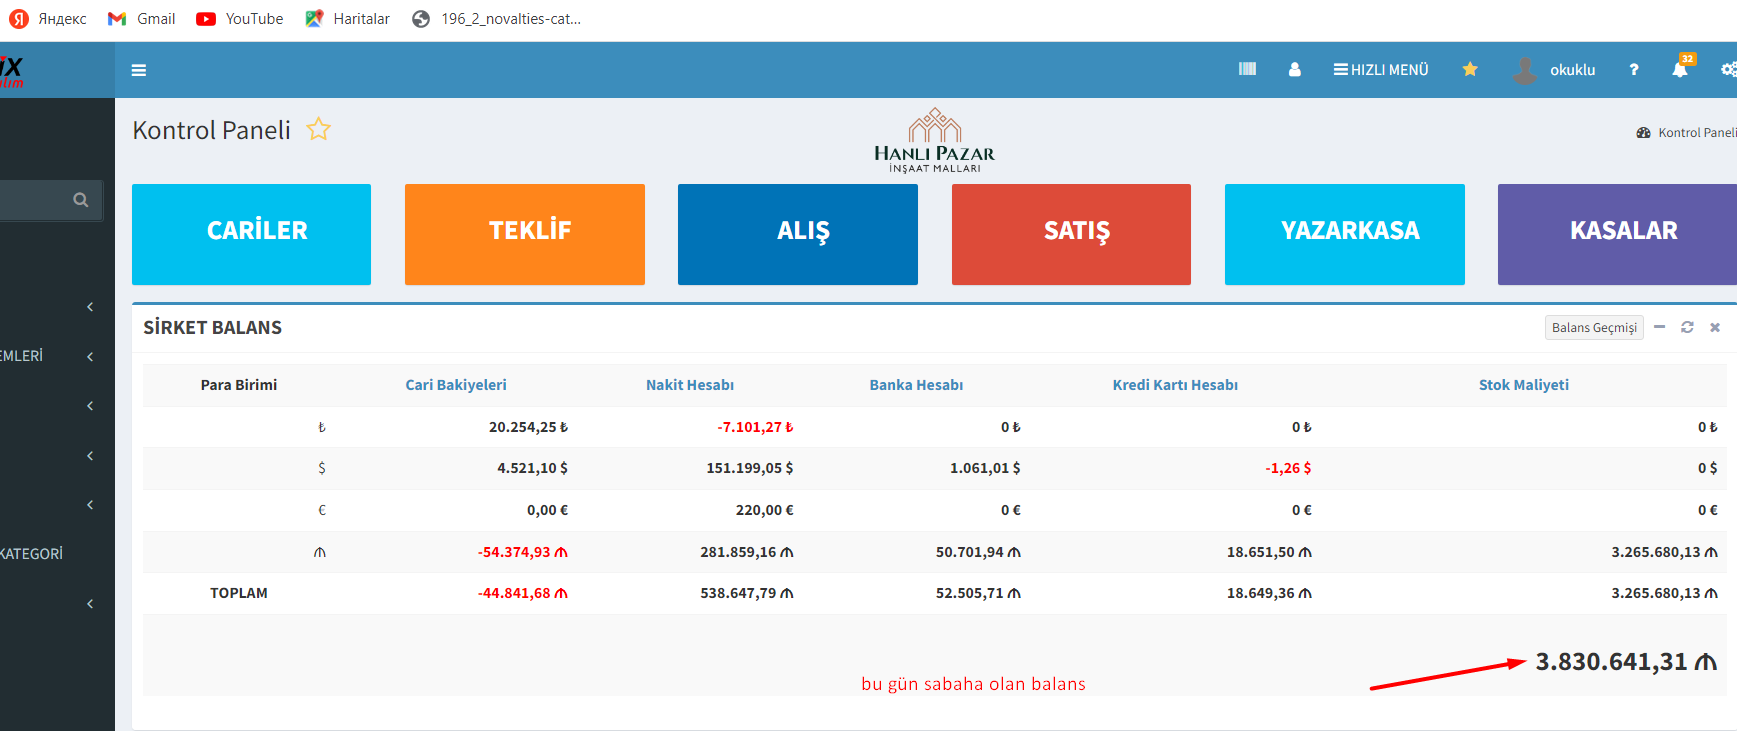
Task: Open the SATIŞ tile
Action: pyautogui.click(x=1071, y=234)
